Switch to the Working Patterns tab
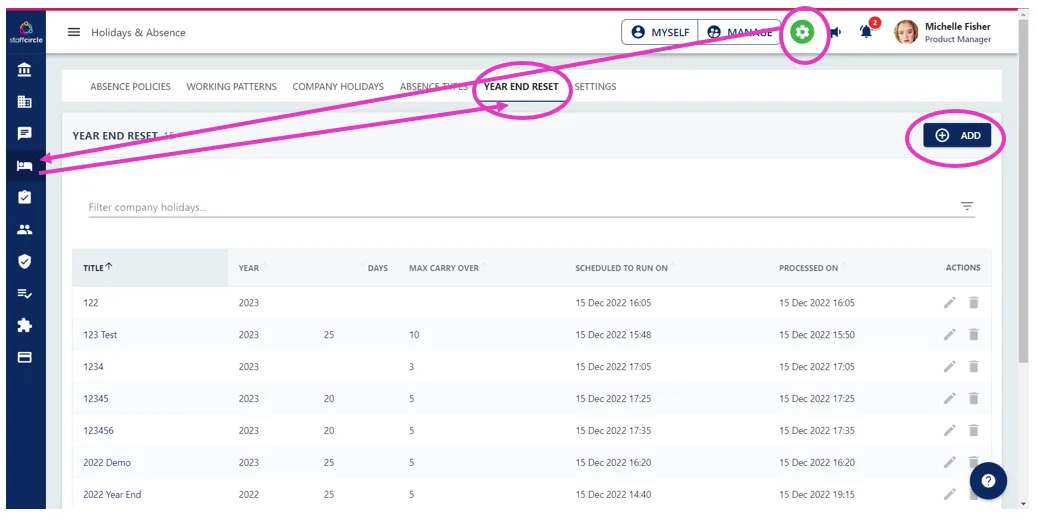This screenshot has width=1038, height=520. [232, 86]
